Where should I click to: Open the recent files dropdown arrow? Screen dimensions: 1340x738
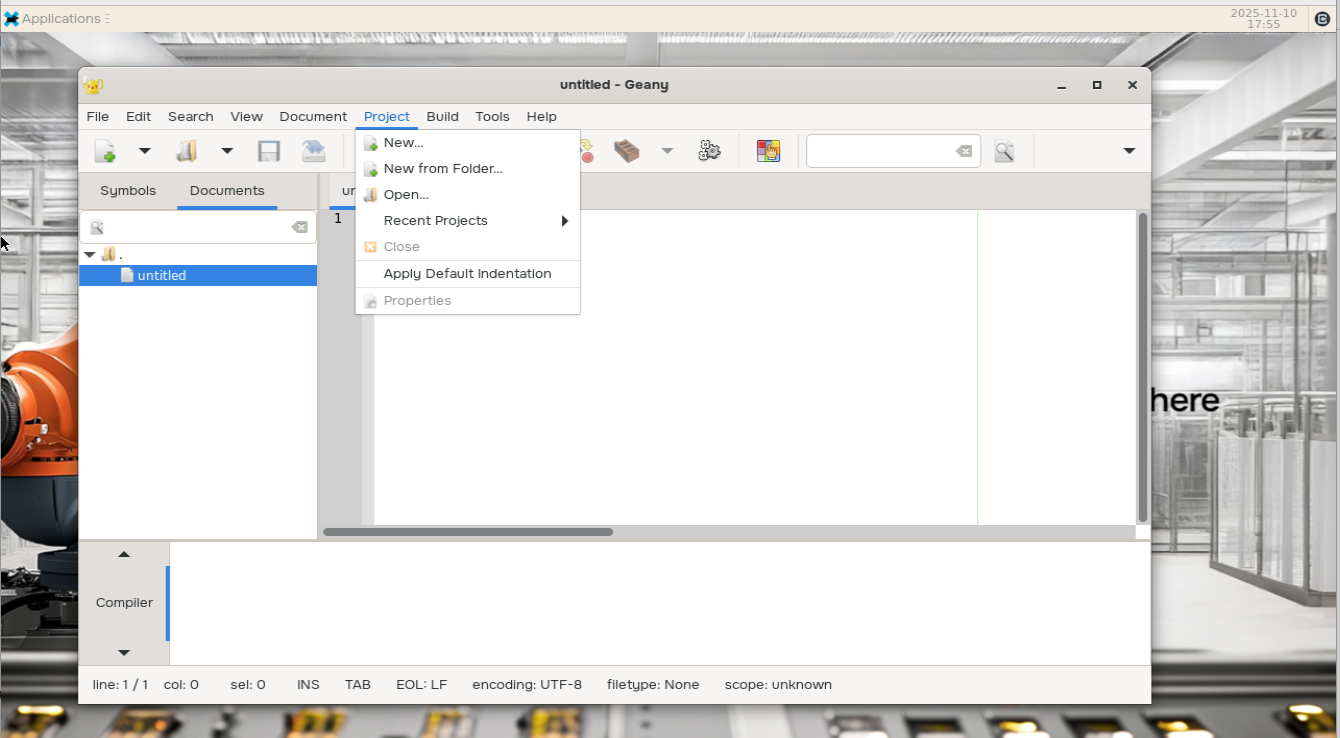coord(227,151)
